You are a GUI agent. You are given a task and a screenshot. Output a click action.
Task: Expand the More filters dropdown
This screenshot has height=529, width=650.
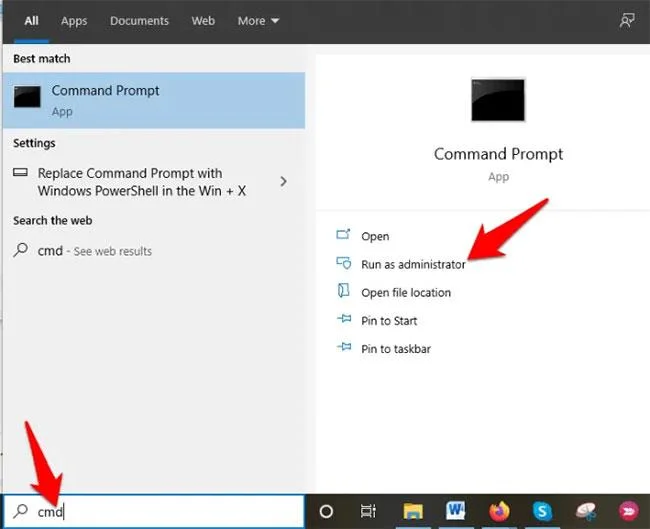(x=258, y=21)
